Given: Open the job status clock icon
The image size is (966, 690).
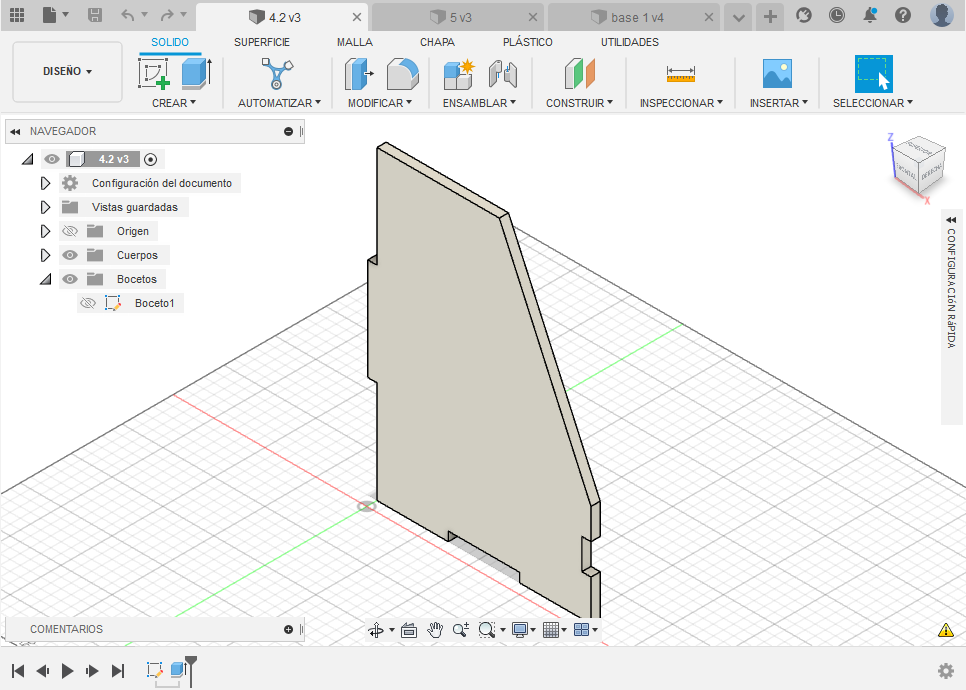Looking at the screenshot, I should coord(837,15).
